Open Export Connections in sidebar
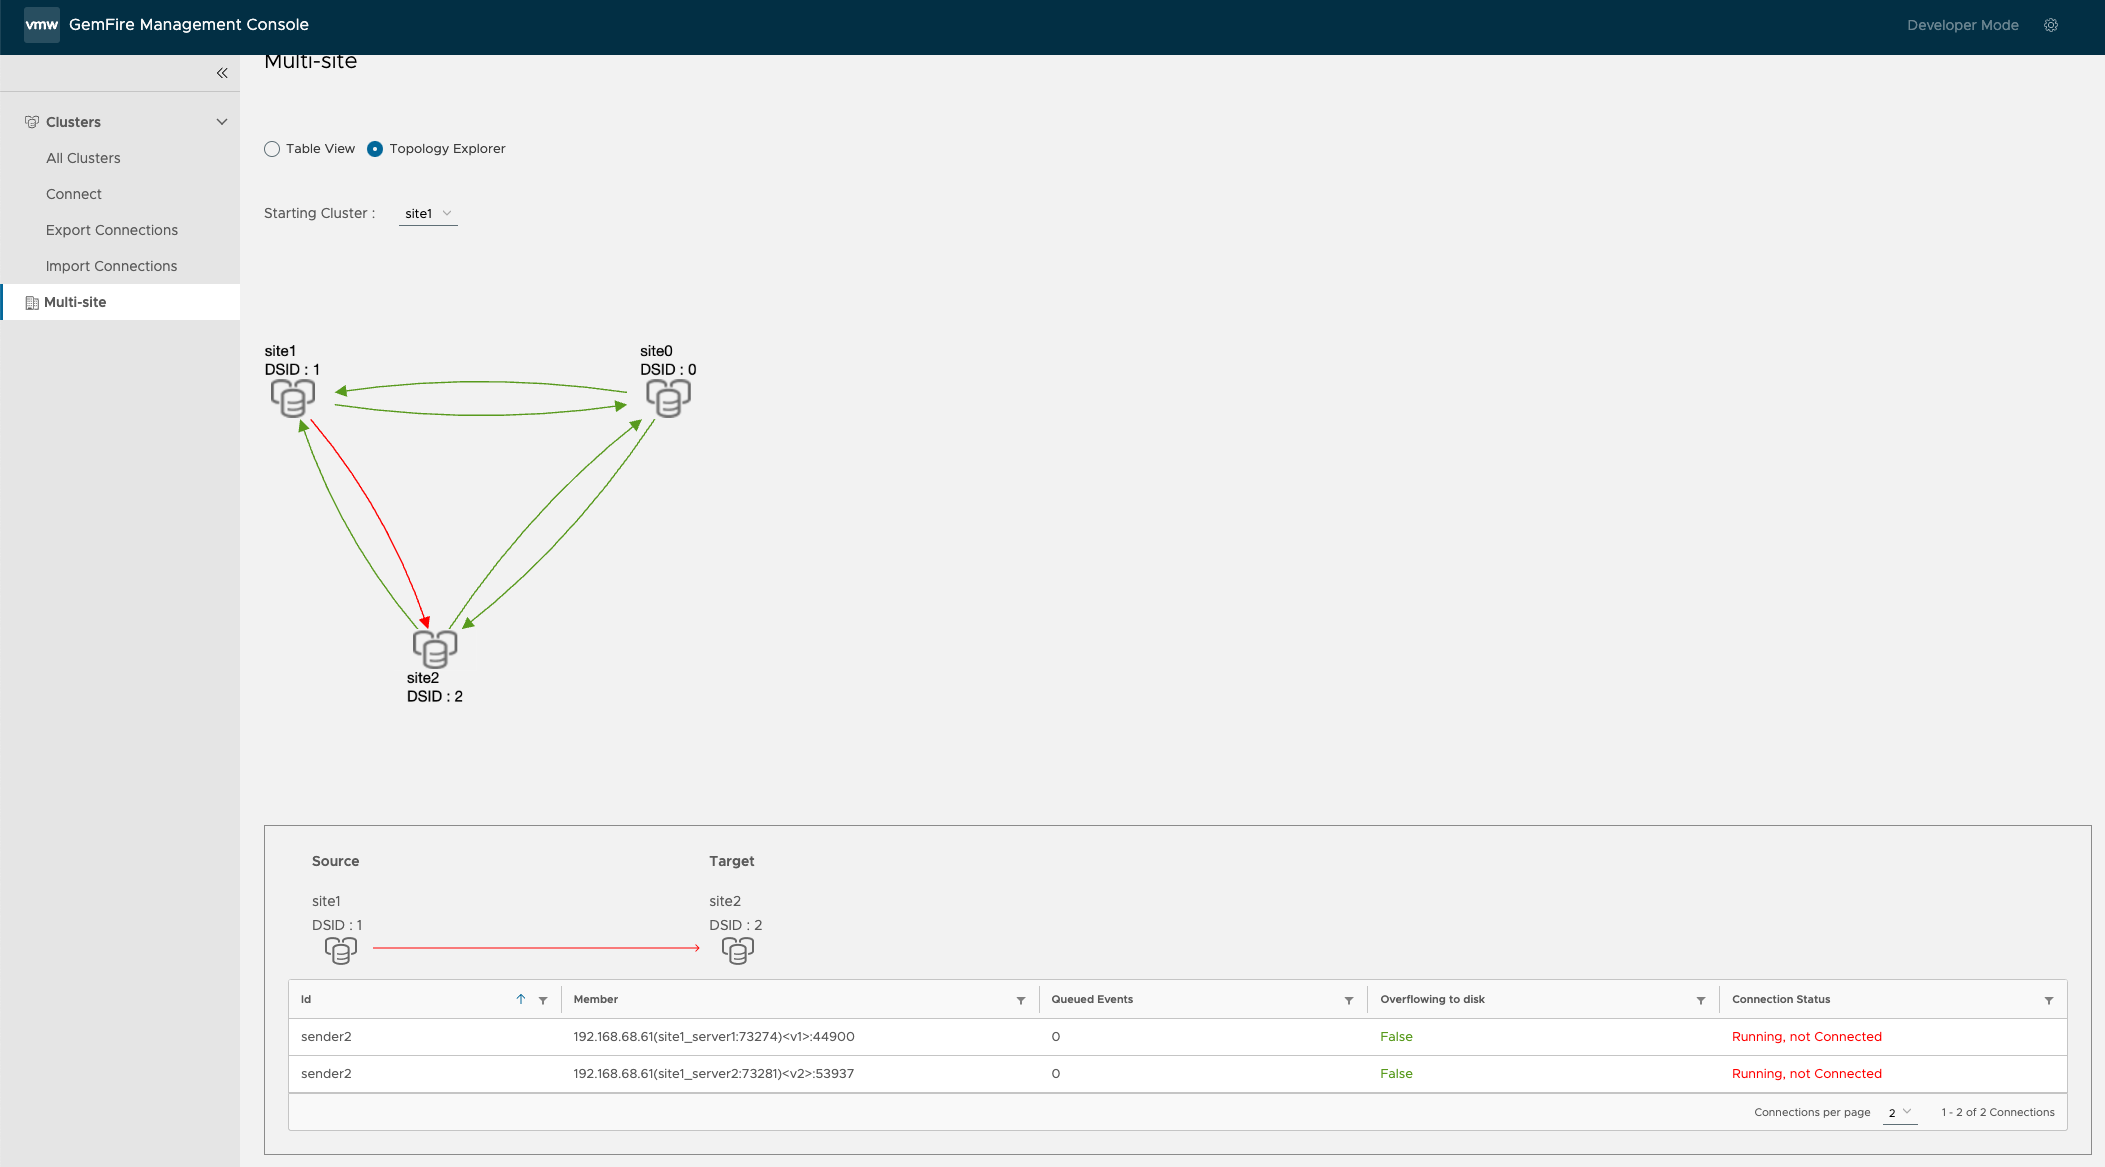The image size is (2105, 1167). [x=112, y=230]
